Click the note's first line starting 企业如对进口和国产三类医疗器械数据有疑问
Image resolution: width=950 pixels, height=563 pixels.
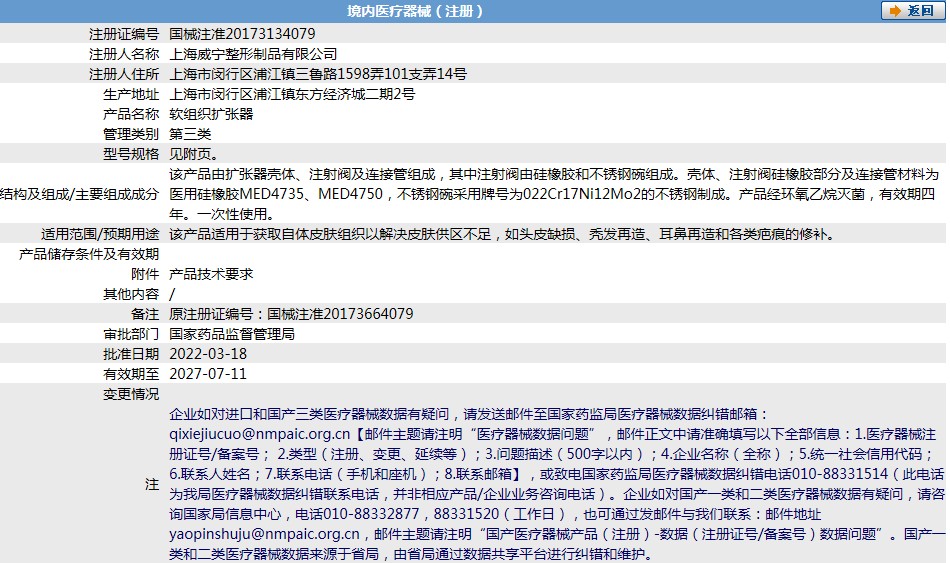click(x=468, y=414)
